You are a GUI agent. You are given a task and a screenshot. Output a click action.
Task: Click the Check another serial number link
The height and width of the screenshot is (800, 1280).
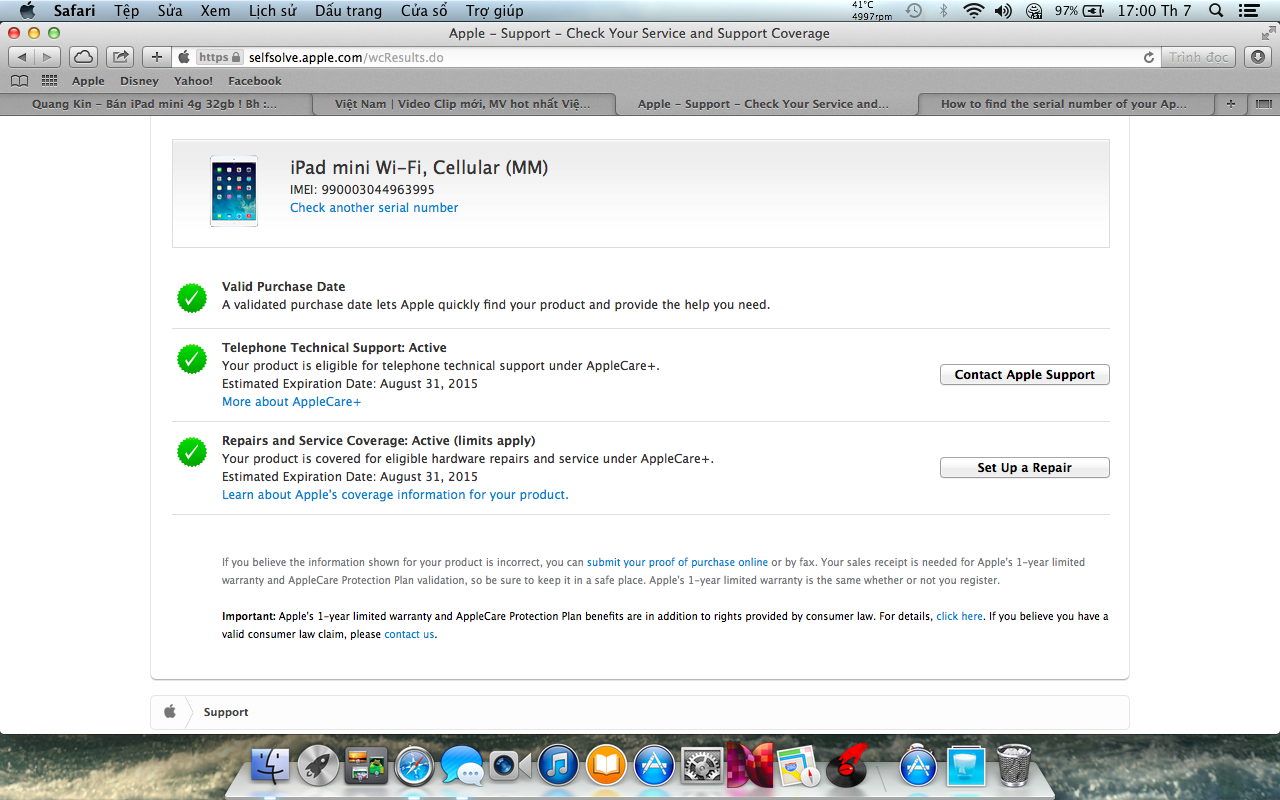tap(374, 208)
